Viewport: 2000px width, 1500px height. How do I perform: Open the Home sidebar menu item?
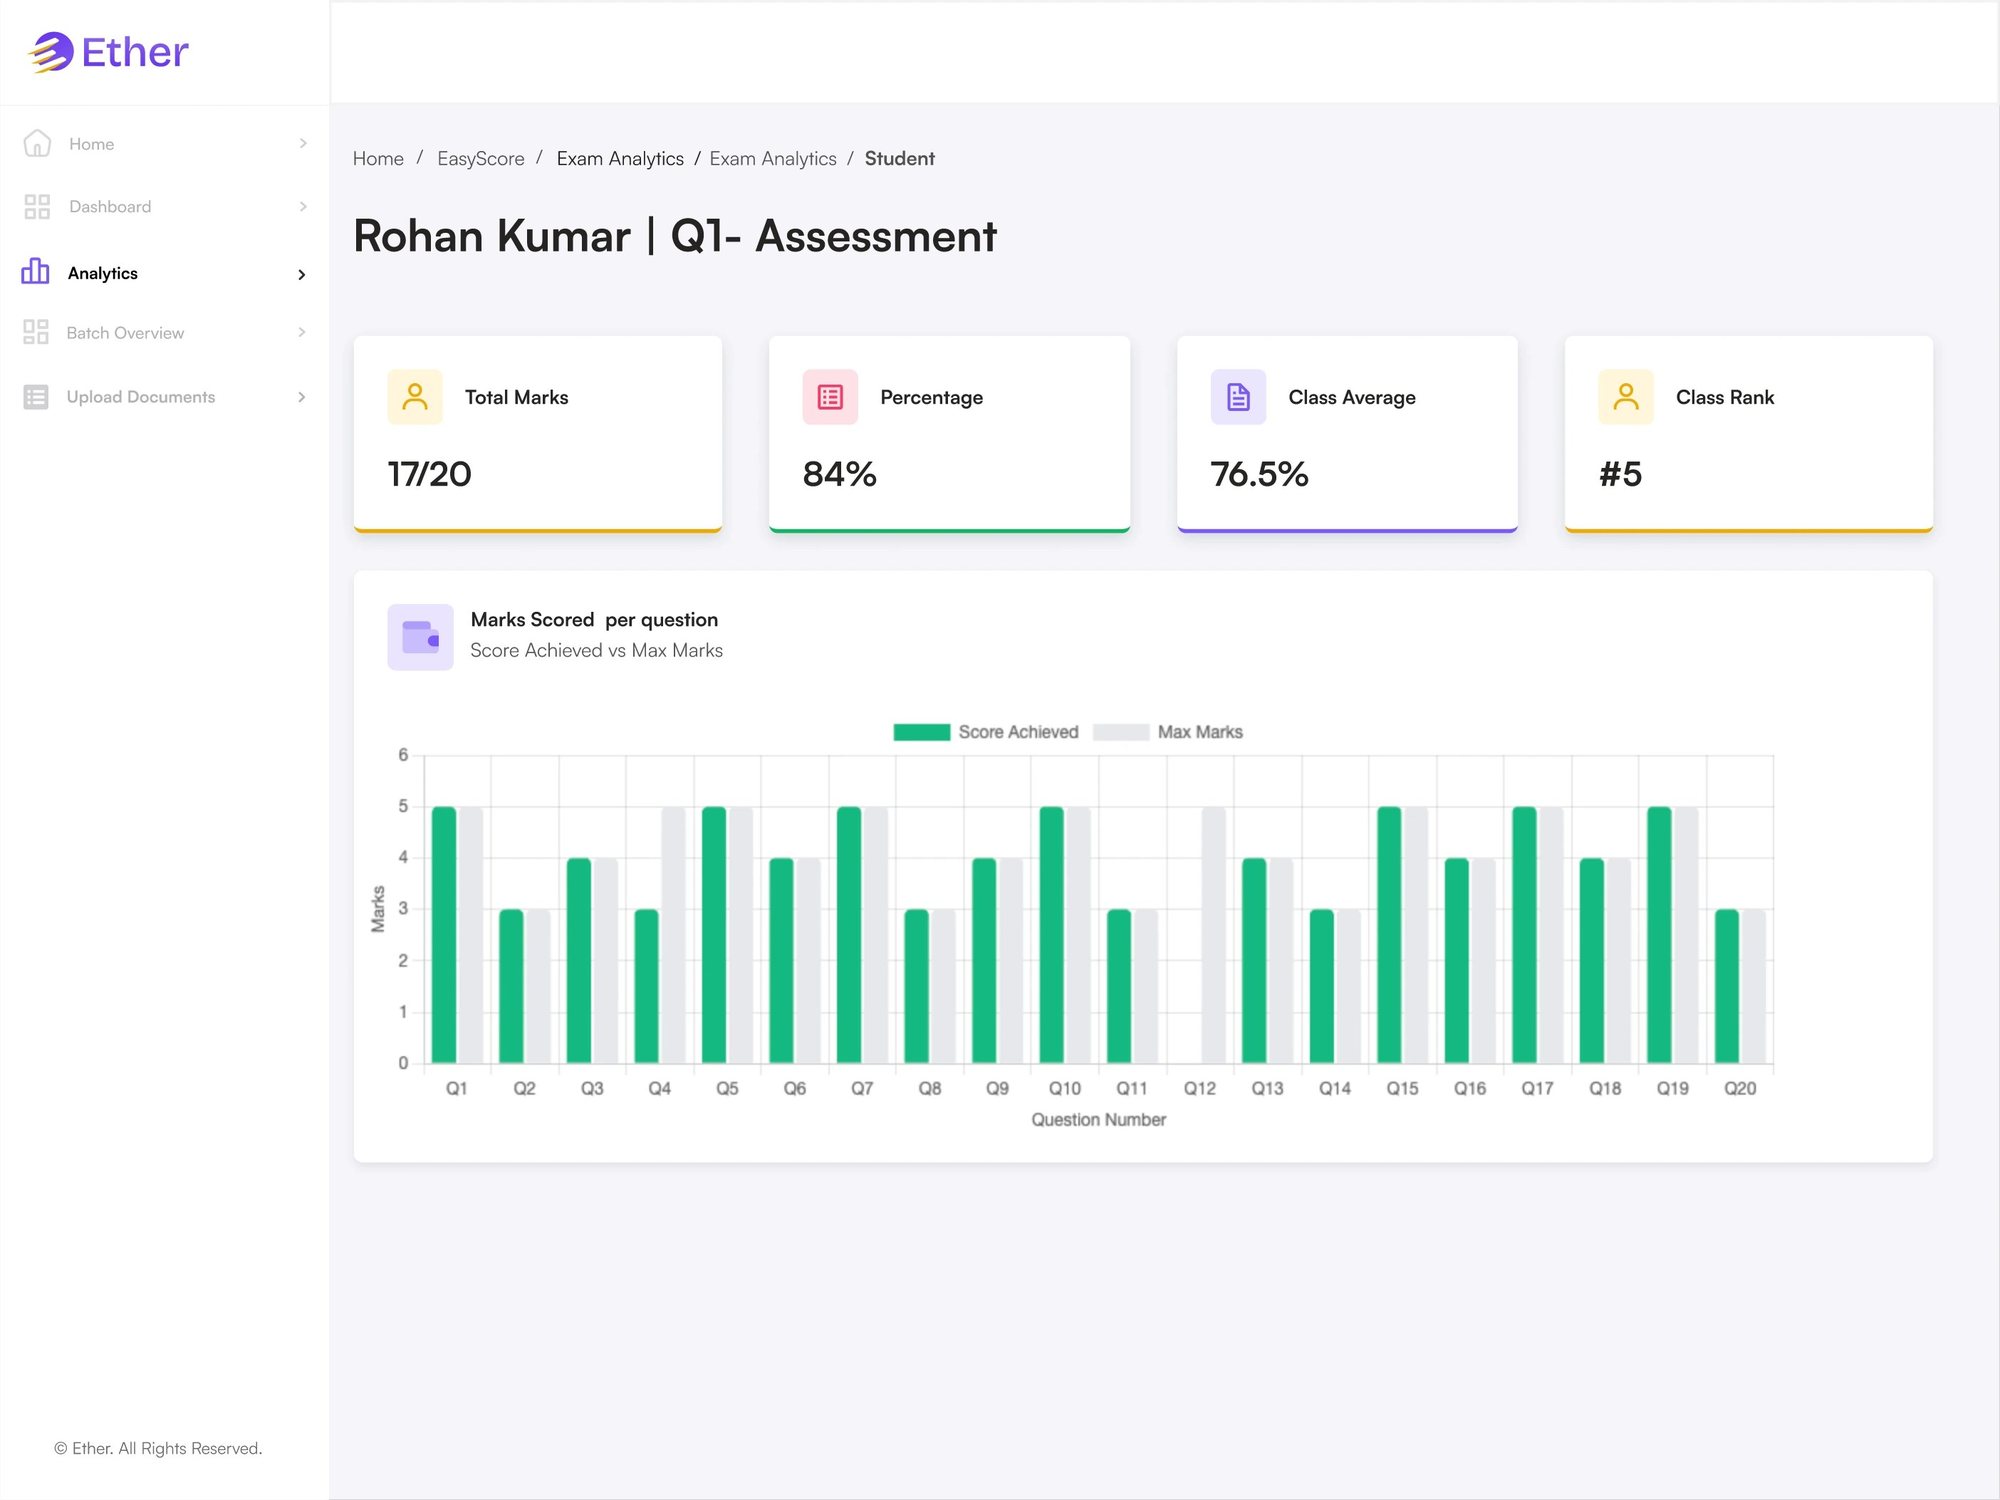(x=165, y=144)
